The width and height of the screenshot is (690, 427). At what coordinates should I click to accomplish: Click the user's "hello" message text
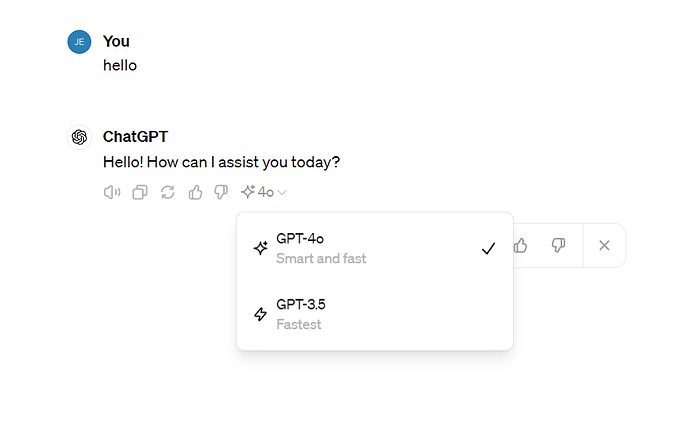click(120, 66)
